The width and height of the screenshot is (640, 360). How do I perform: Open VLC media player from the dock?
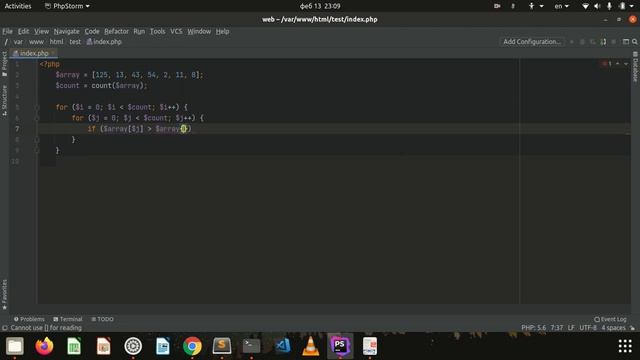[x=311, y=346]
